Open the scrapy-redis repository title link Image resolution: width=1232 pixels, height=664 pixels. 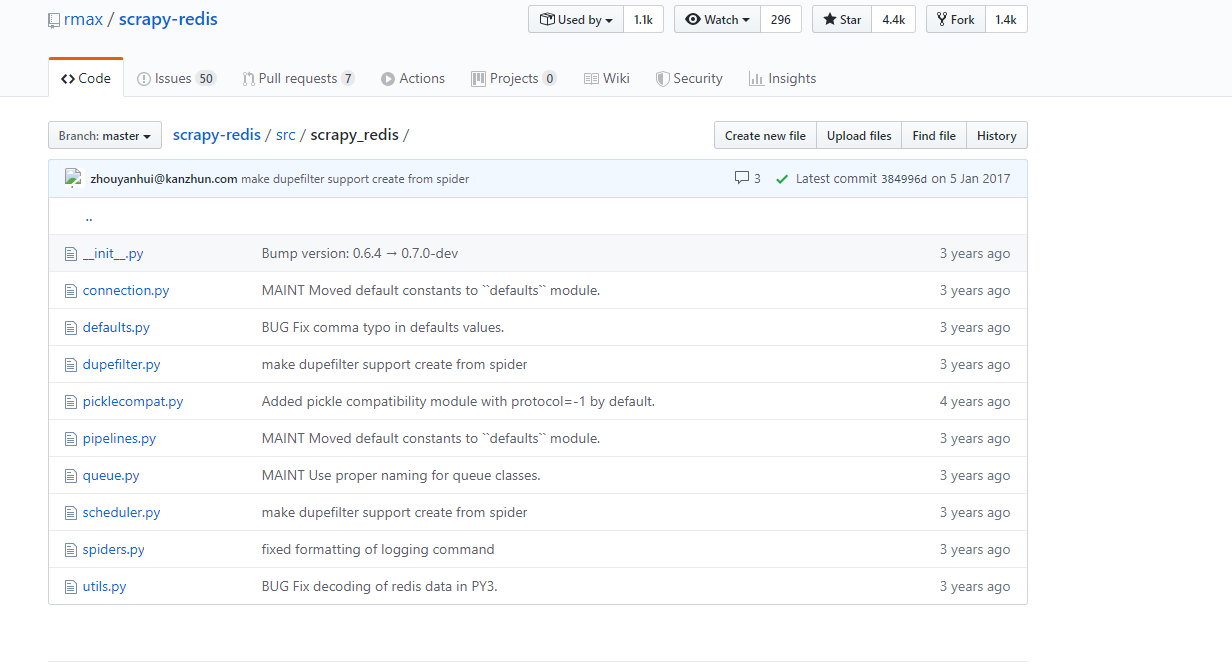point(168,19)
